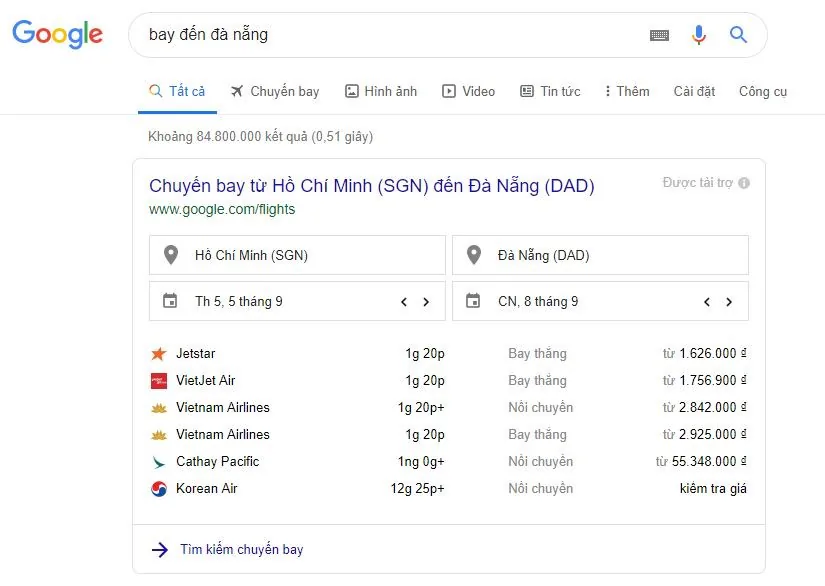
Task: Click Cathay Pacific price 'từ 55.348.000 ₫'
Action: pyautogui.click(x=701, y=461)
